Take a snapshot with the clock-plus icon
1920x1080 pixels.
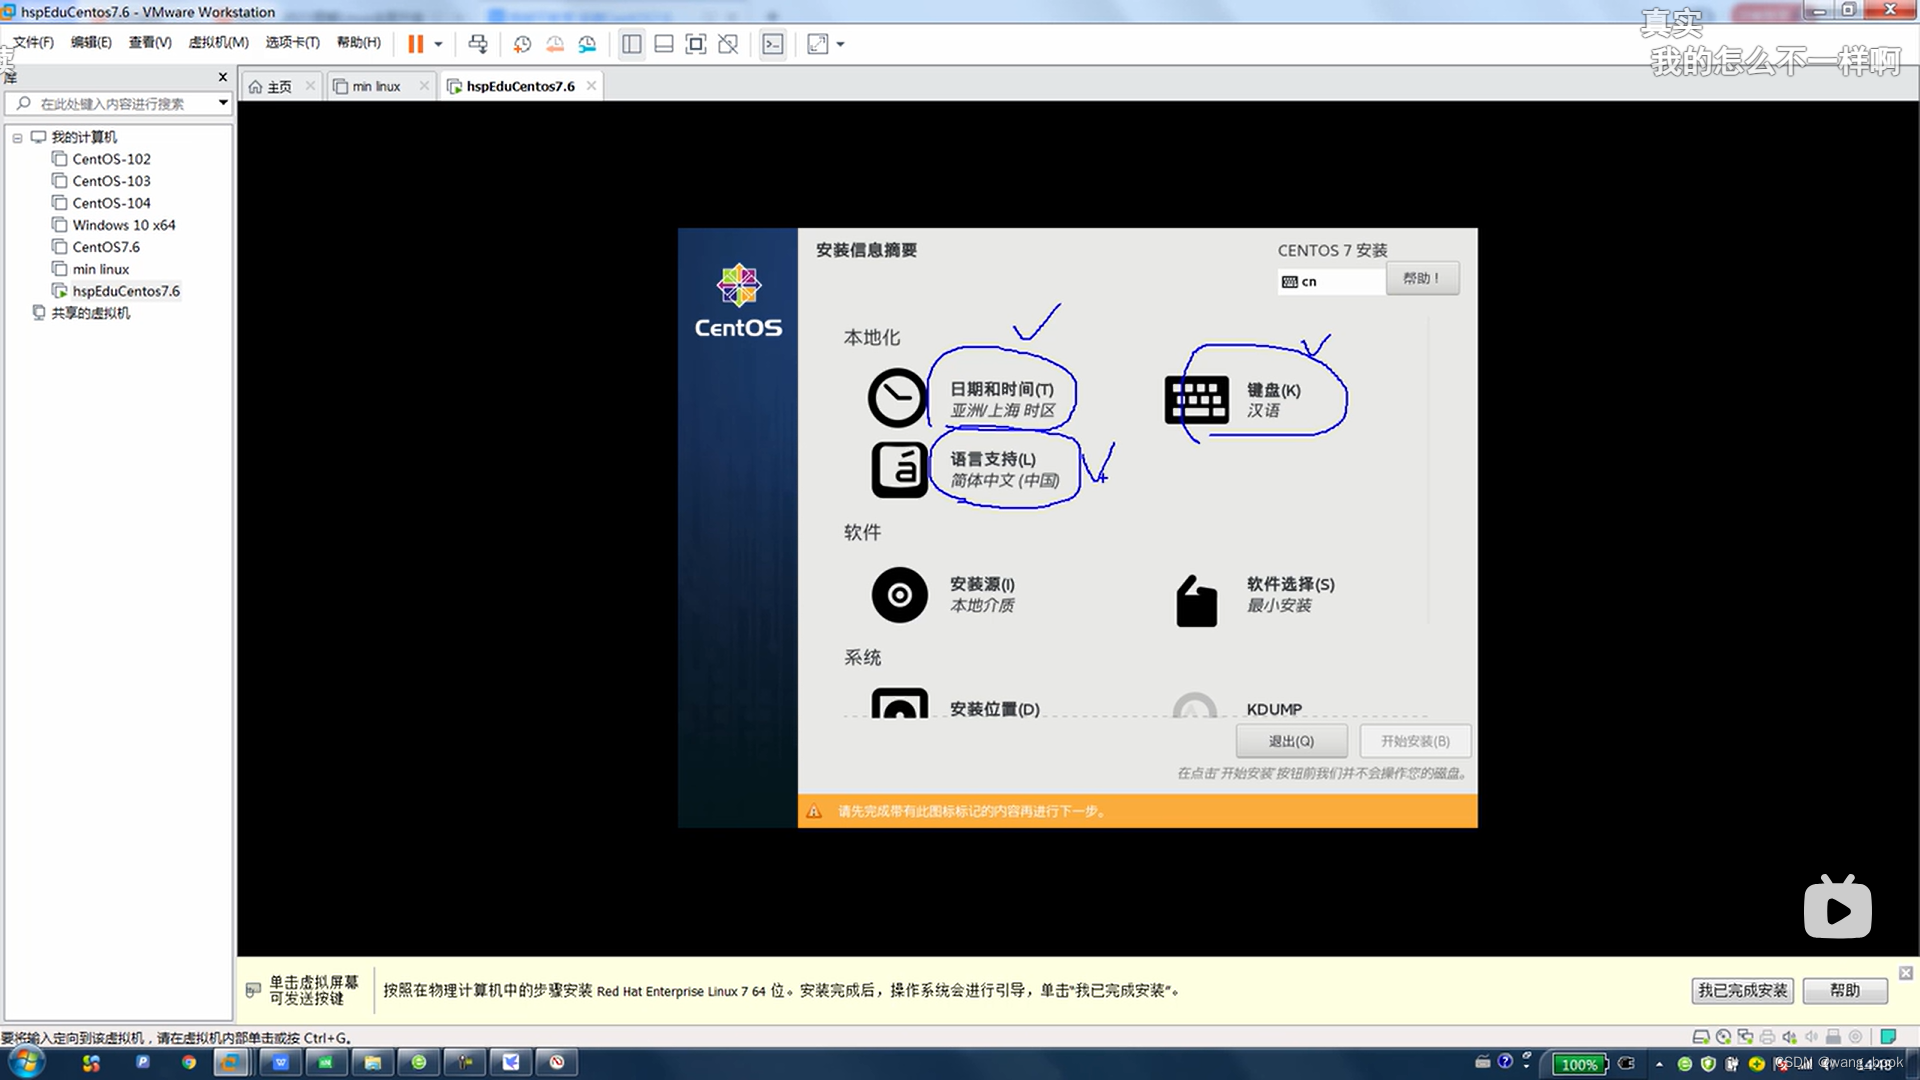click(522, 44)
